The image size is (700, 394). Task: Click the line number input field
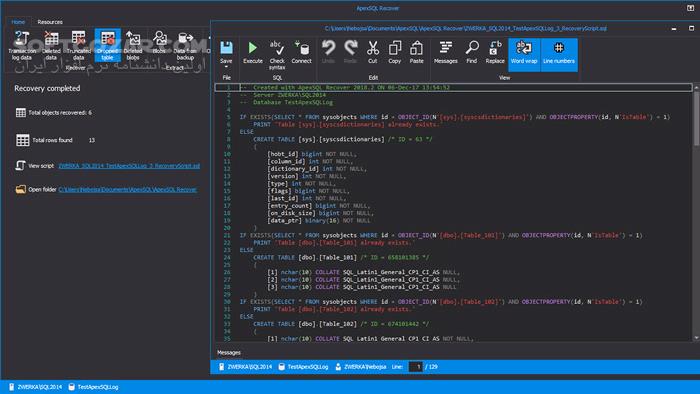[415, 367]
